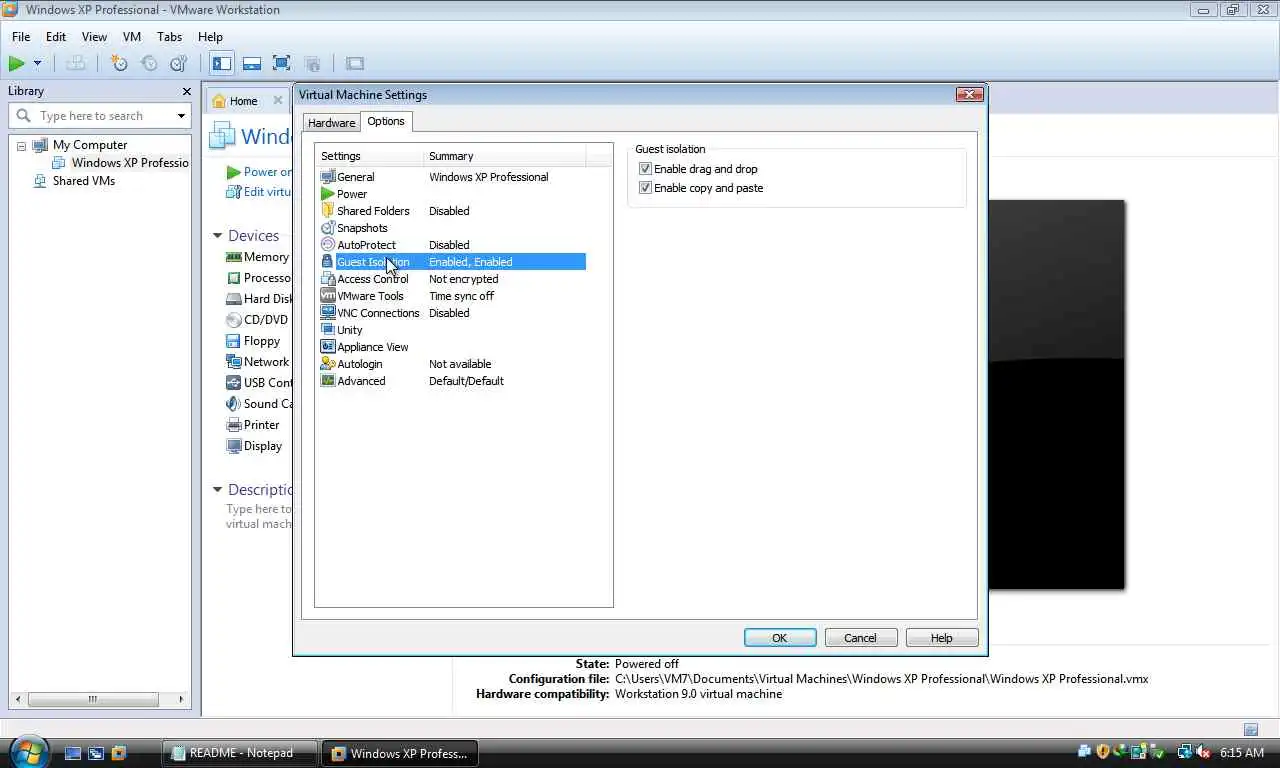This screenshot has width=1280, height=768.
Task: Open the Tabs menu
Action: (170, 37)
